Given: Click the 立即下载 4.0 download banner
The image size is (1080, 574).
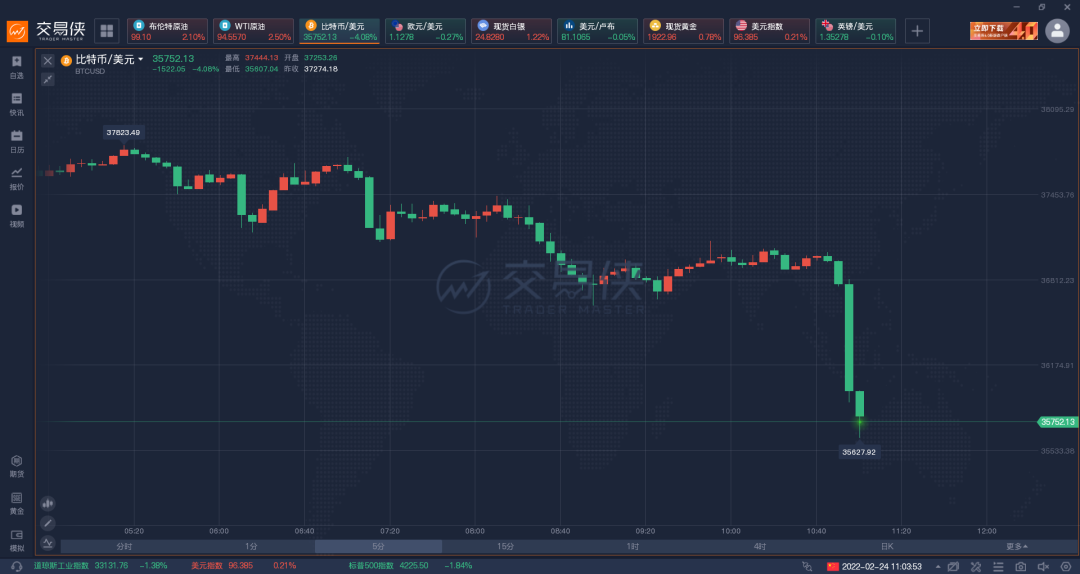Looking at the screenshot, I should tap(1004, 31).
